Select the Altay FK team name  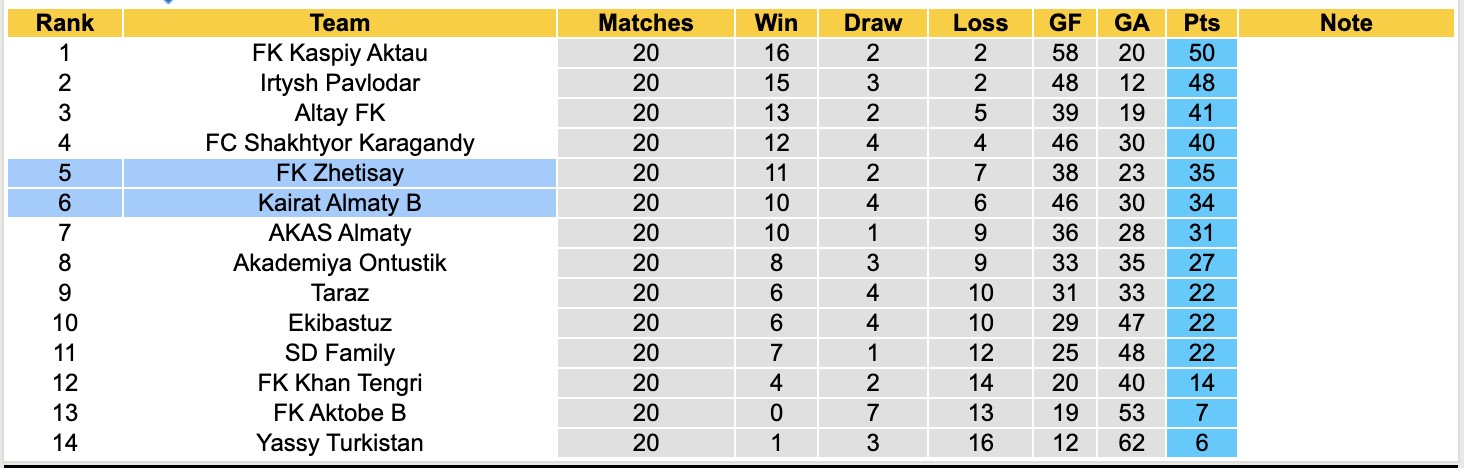(339, 113)
